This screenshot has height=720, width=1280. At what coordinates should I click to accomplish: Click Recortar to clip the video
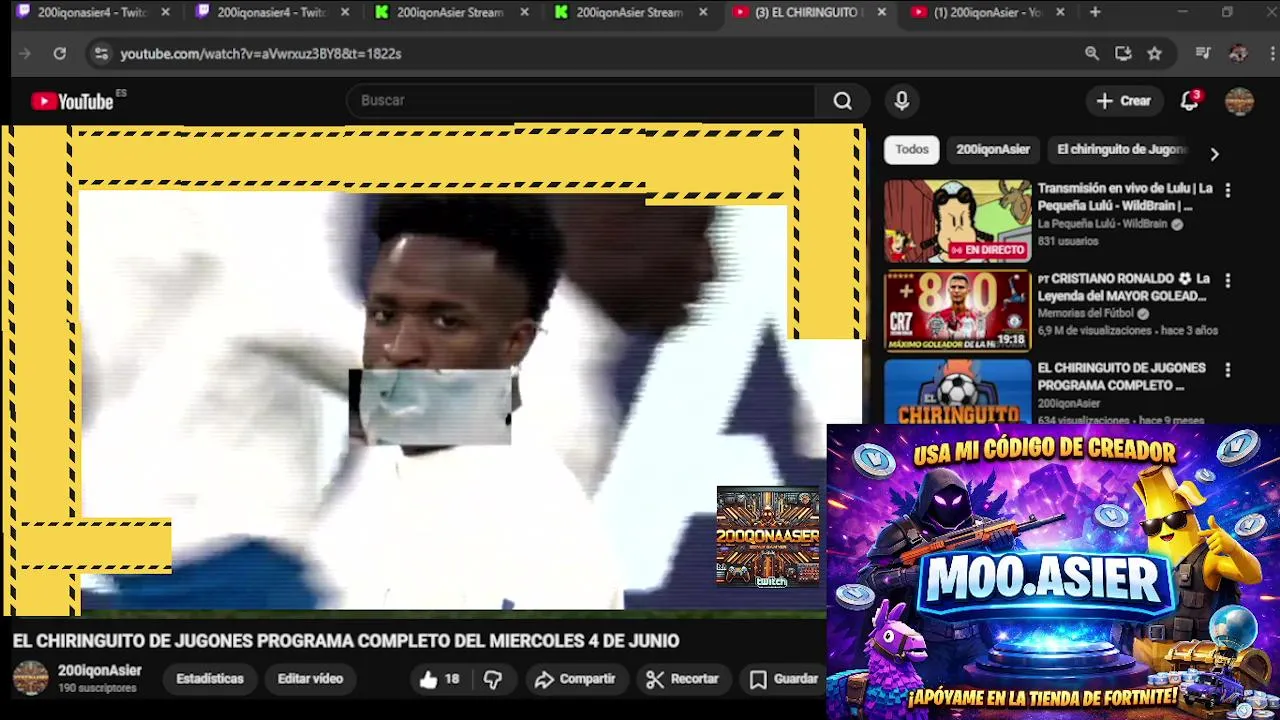pyautogui.click(x=683, y=680)
